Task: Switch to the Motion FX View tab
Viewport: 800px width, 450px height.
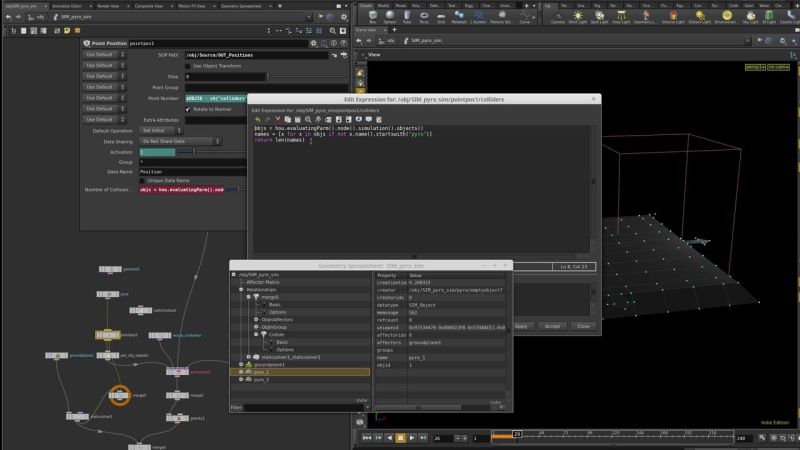Action: point(192,6)
